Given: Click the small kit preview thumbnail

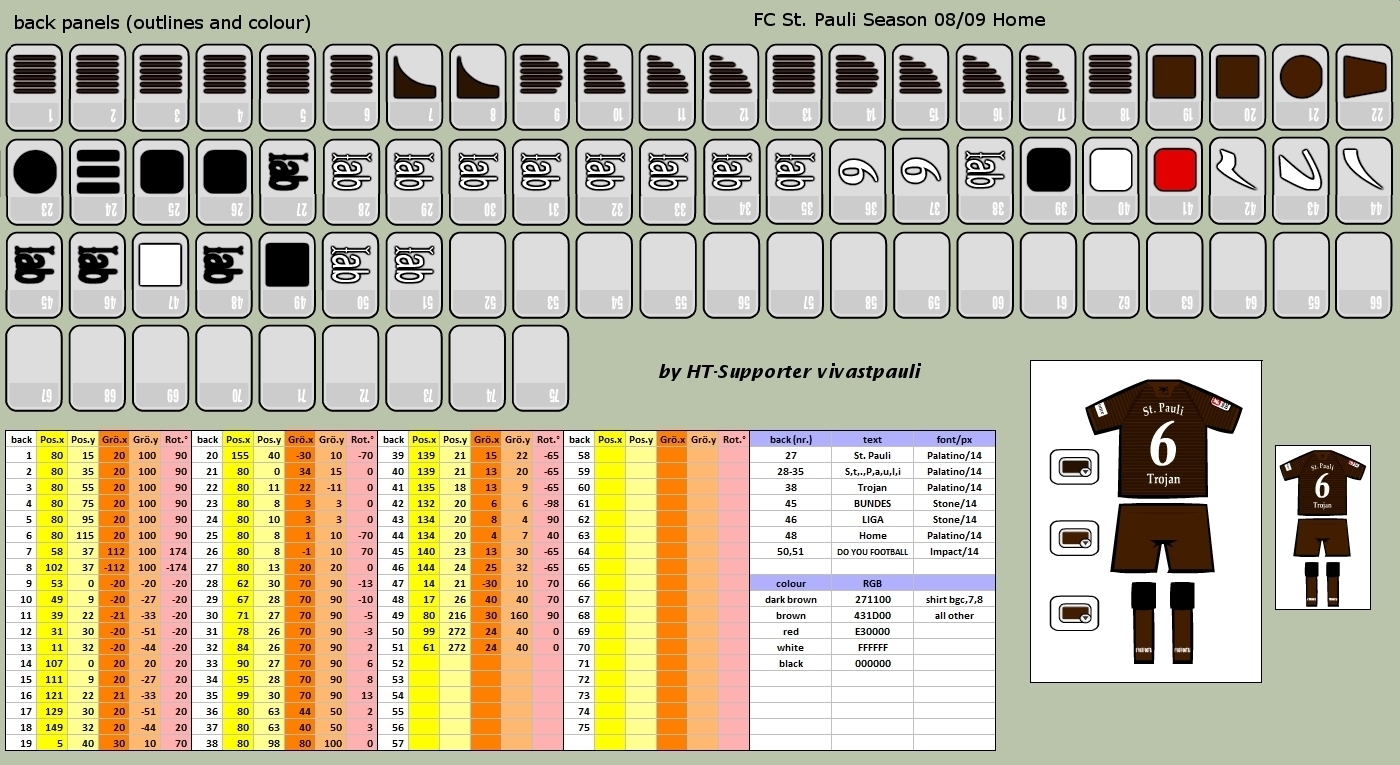Looking at the screenshot, I should (x=1322, y=528).
